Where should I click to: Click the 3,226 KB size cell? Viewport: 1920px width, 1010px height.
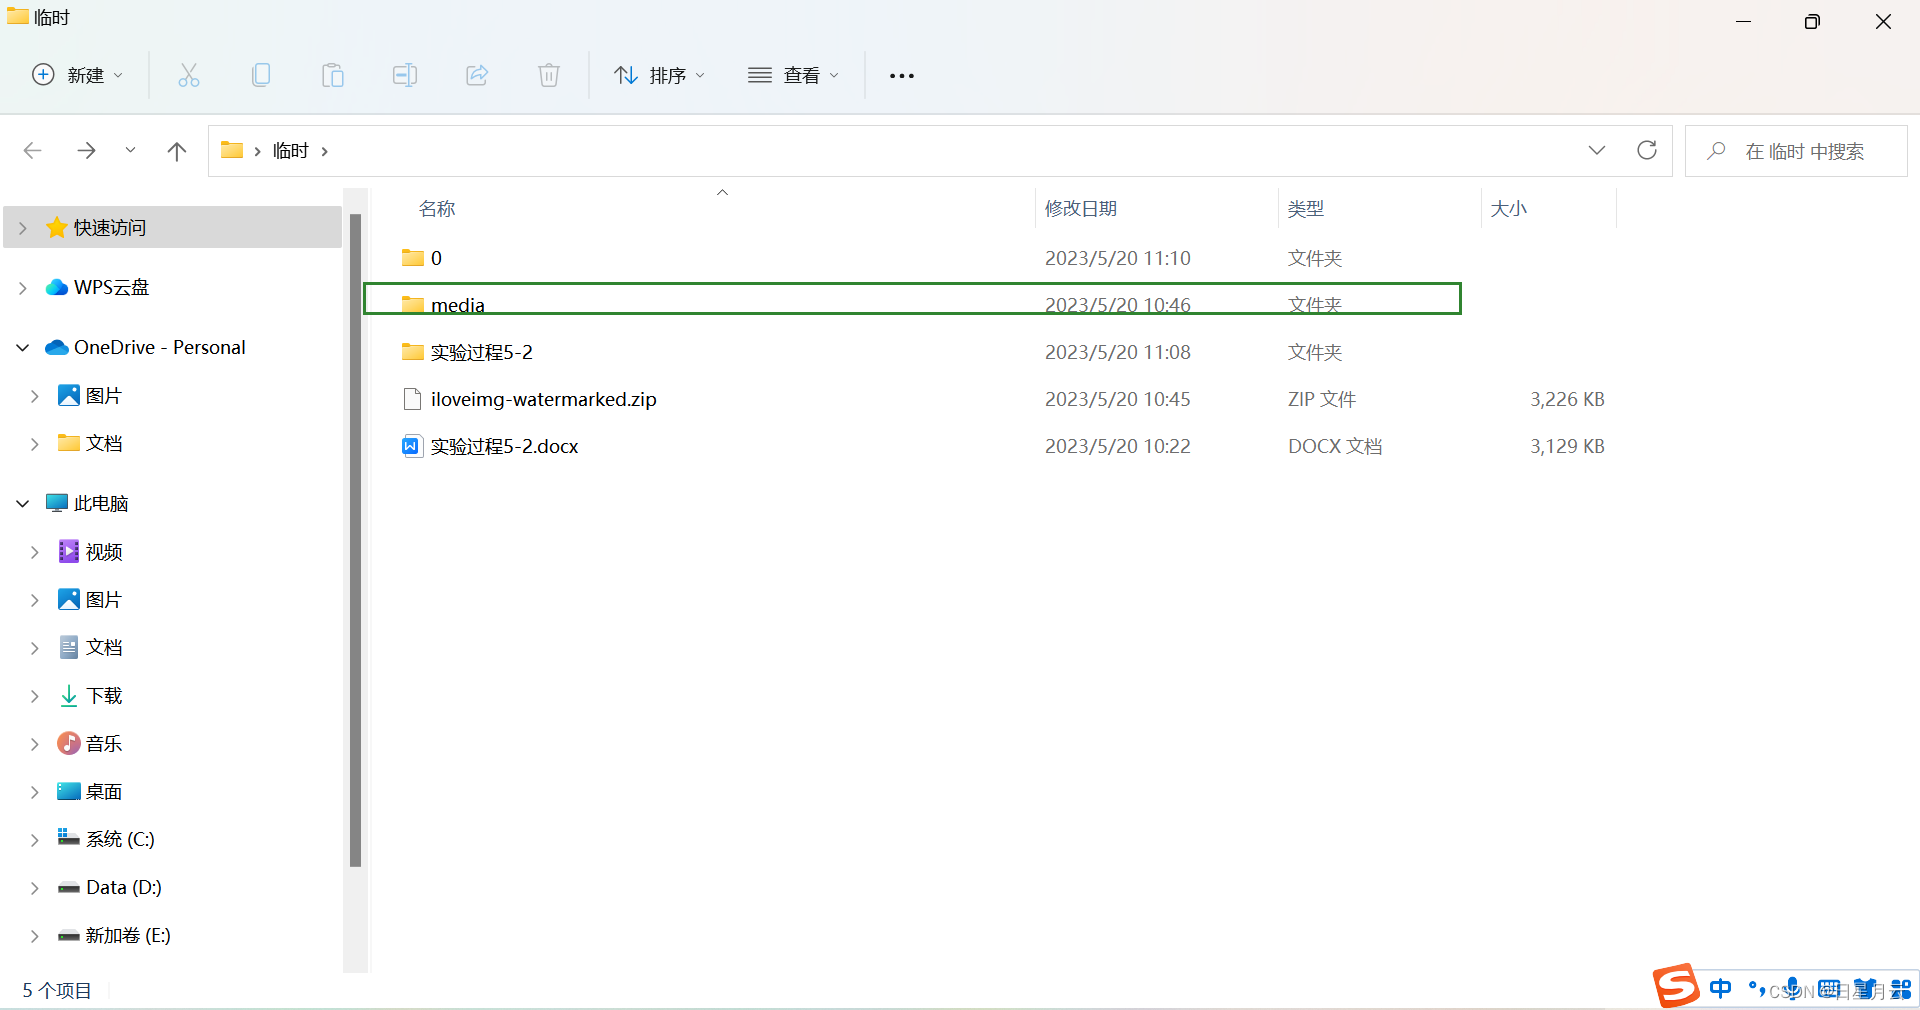[1567, 399]
